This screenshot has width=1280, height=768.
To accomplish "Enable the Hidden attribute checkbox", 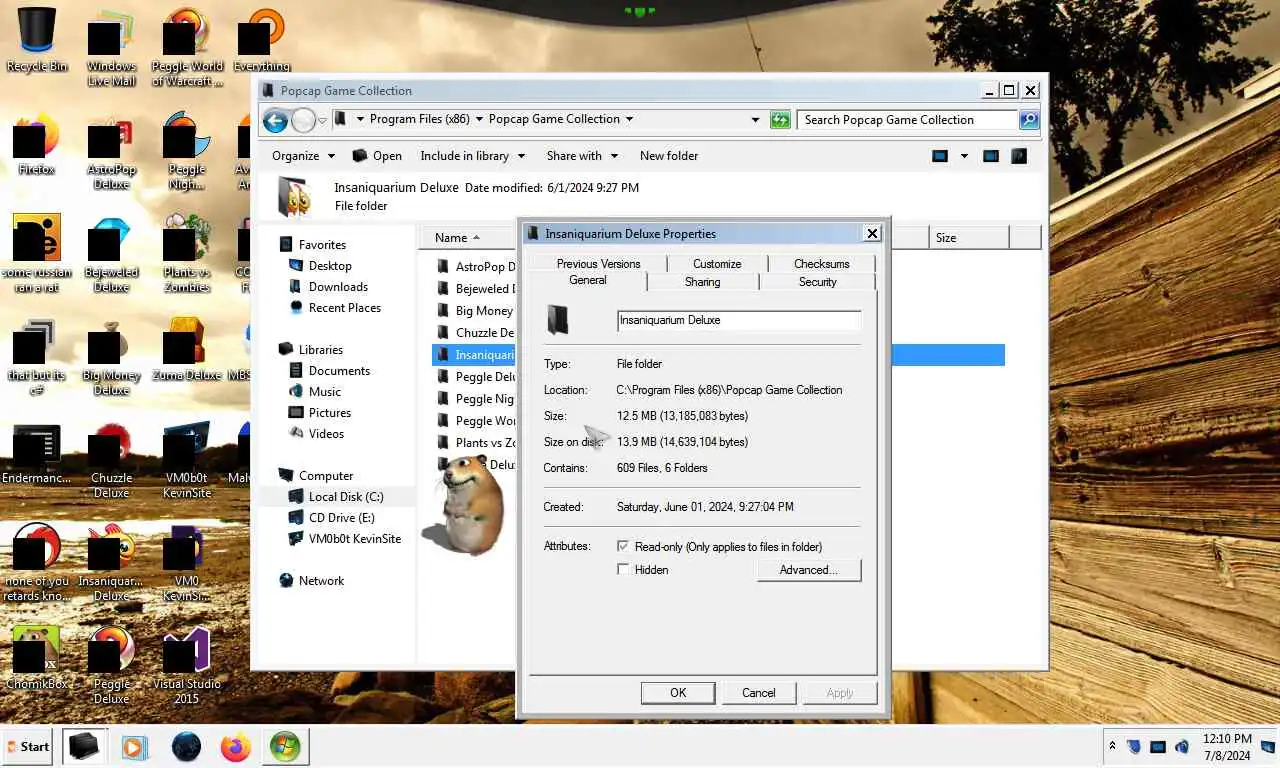I will pyautogui.click(x=623, y=570).
